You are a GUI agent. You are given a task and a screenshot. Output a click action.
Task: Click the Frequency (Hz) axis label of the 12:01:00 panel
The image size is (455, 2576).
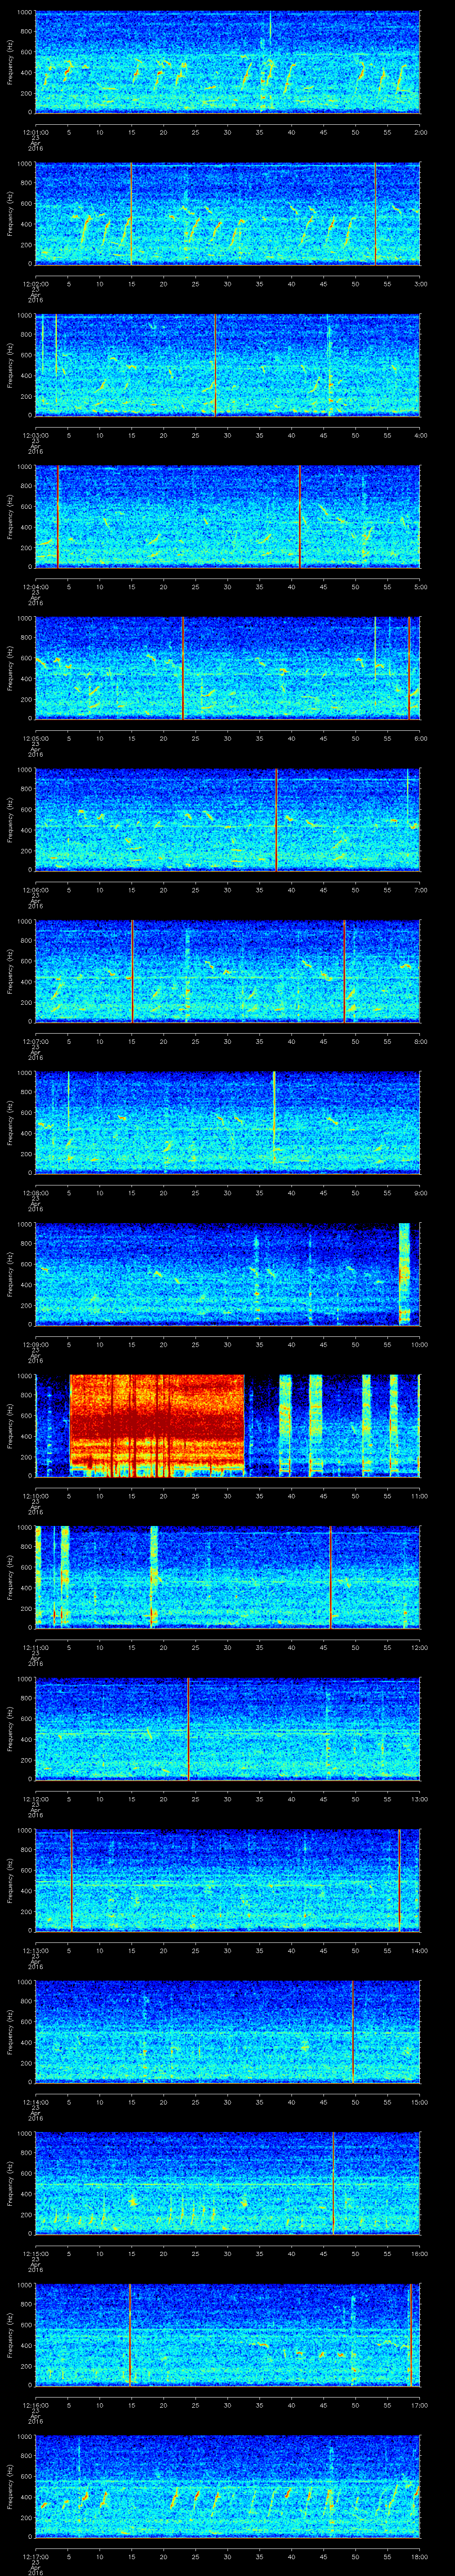point(10,62)
